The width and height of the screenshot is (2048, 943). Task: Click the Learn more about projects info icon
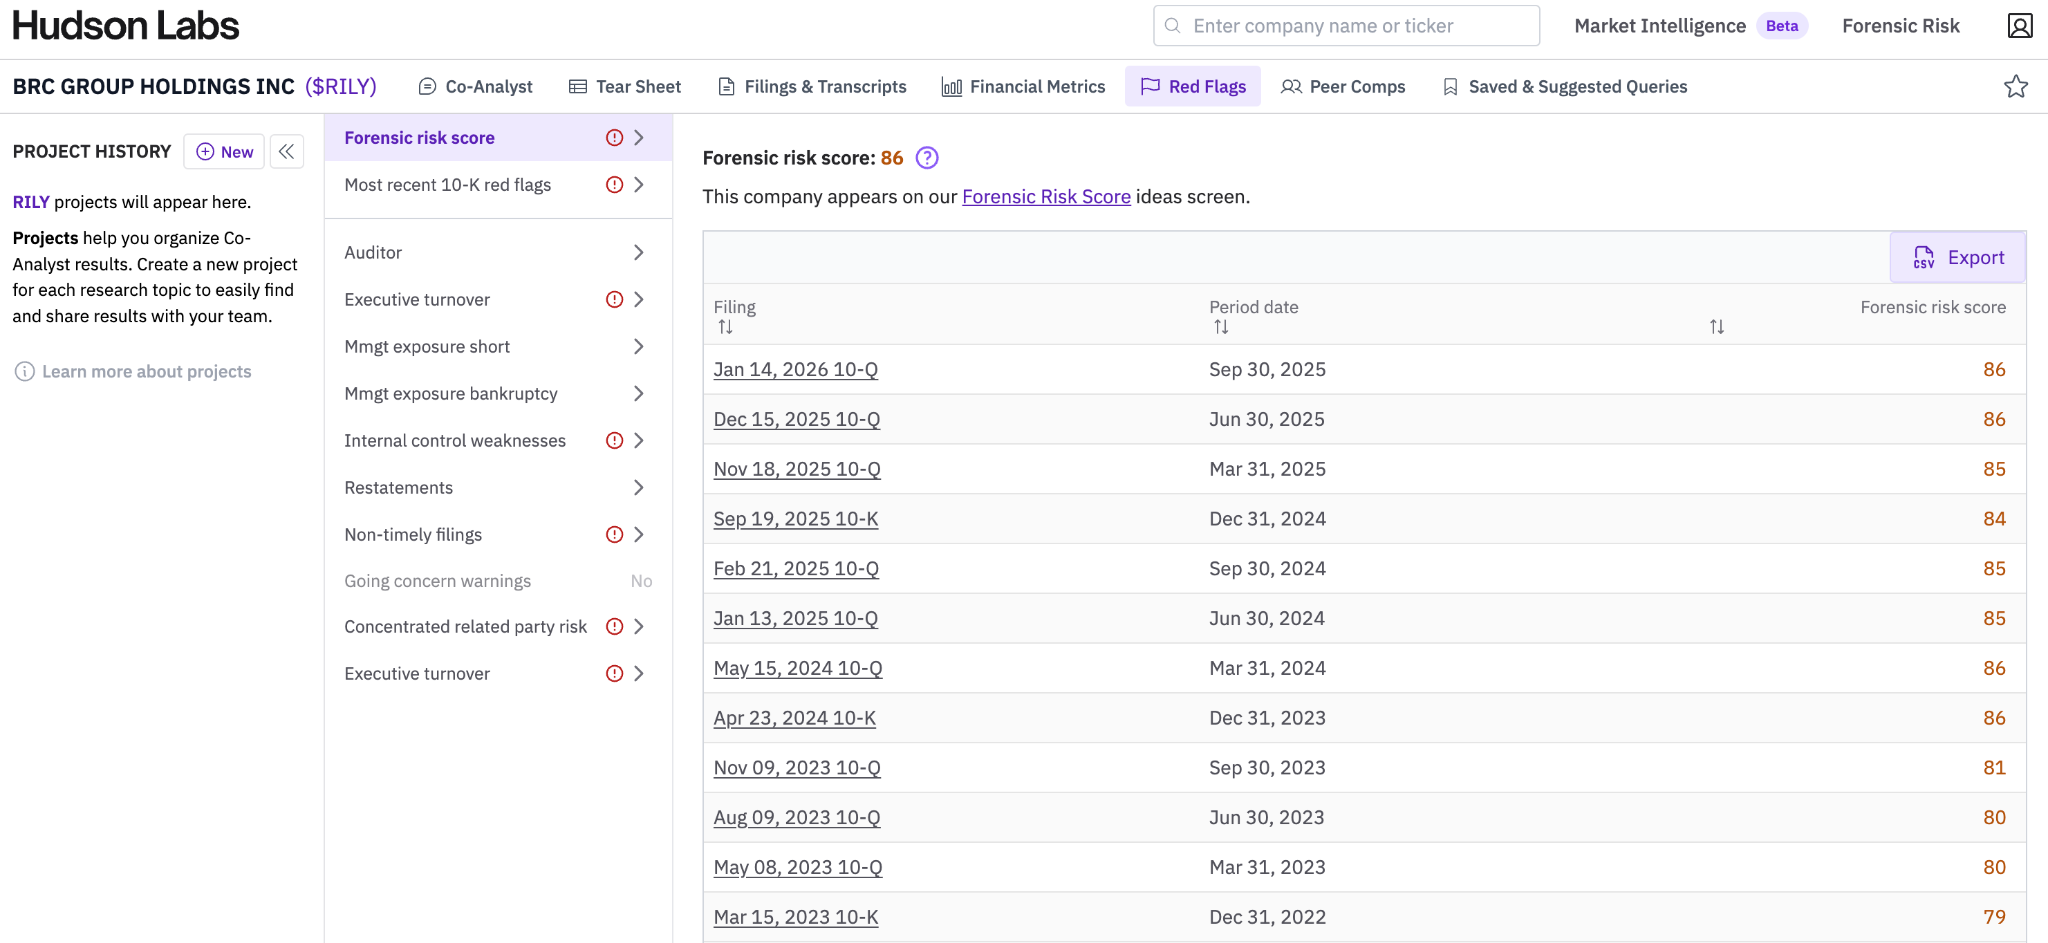click(x=25, y=372)
